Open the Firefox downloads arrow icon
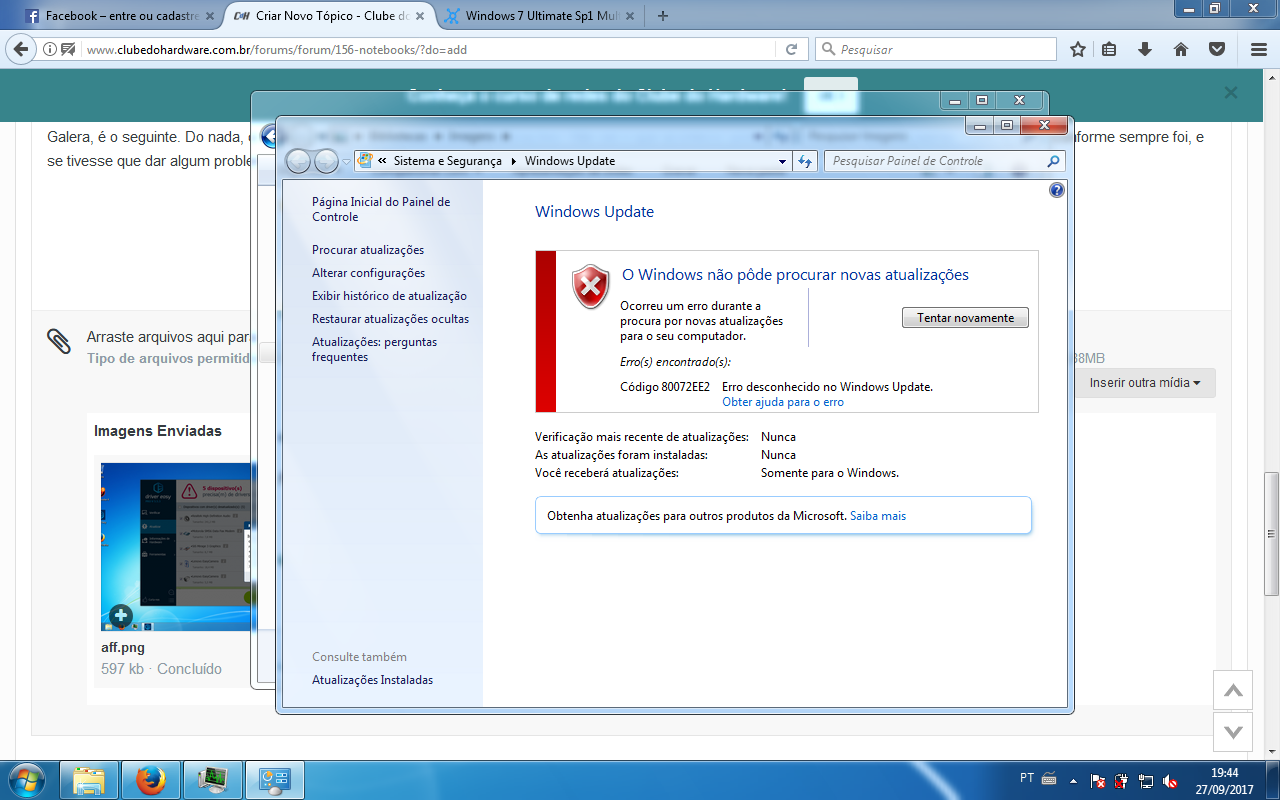The image size is (1280, 800). point(1145,49)
